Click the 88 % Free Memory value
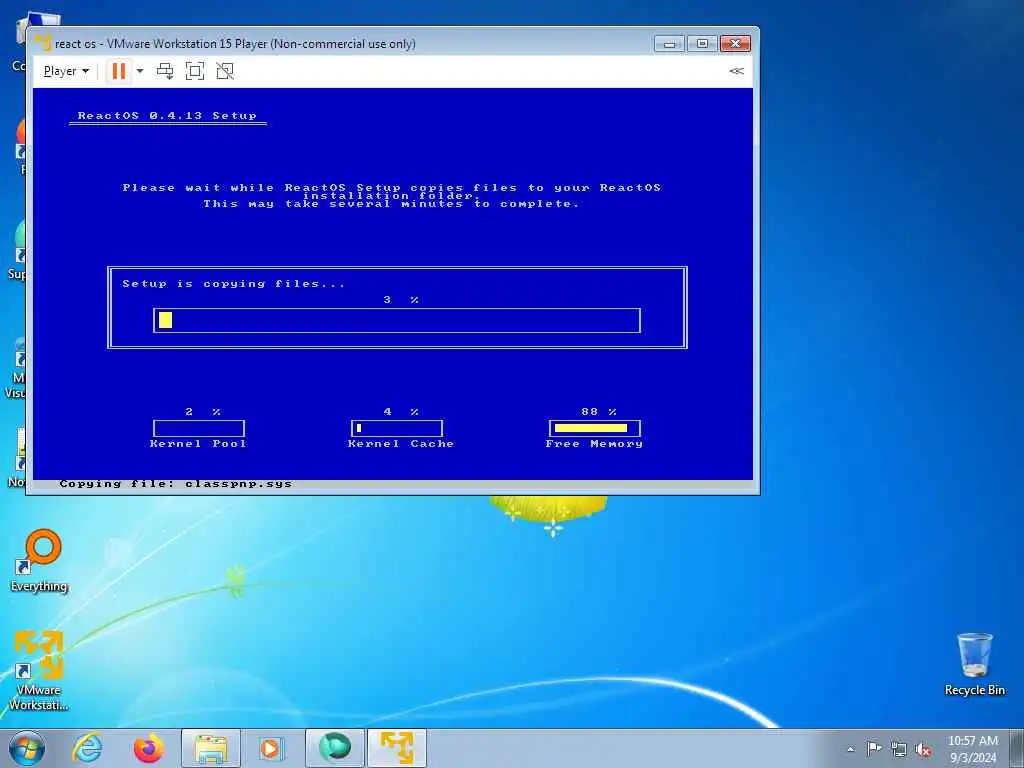 point(598,411)
